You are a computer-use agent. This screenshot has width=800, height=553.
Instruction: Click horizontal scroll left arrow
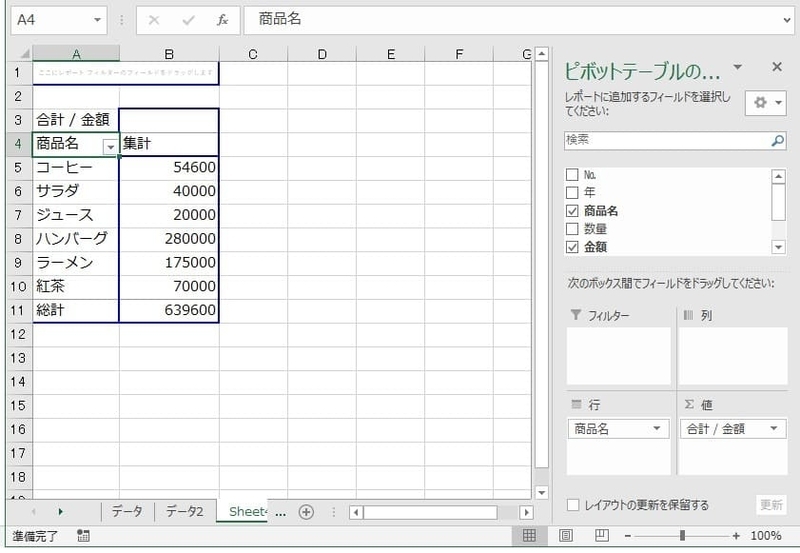click(x=356, y=512)
